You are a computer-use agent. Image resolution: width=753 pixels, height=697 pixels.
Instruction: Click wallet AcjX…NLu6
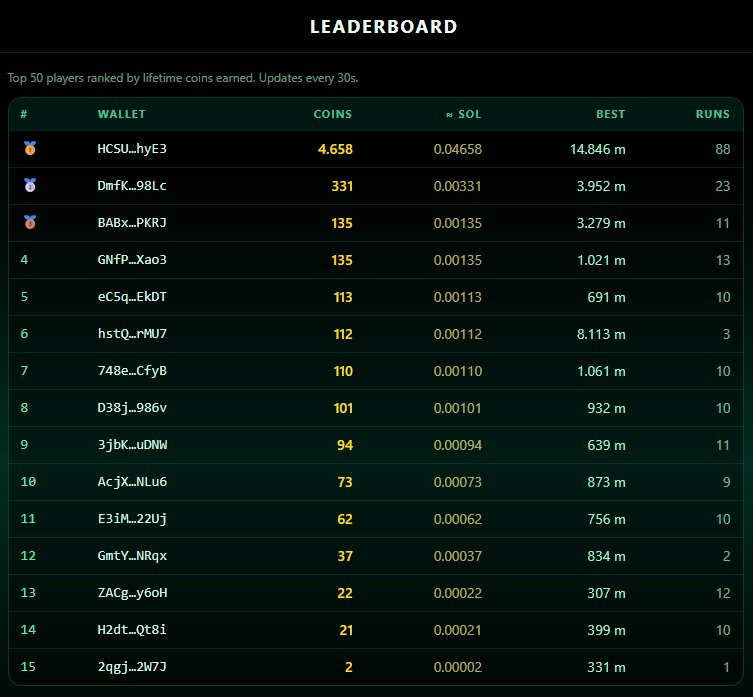[x=132, y=482]
